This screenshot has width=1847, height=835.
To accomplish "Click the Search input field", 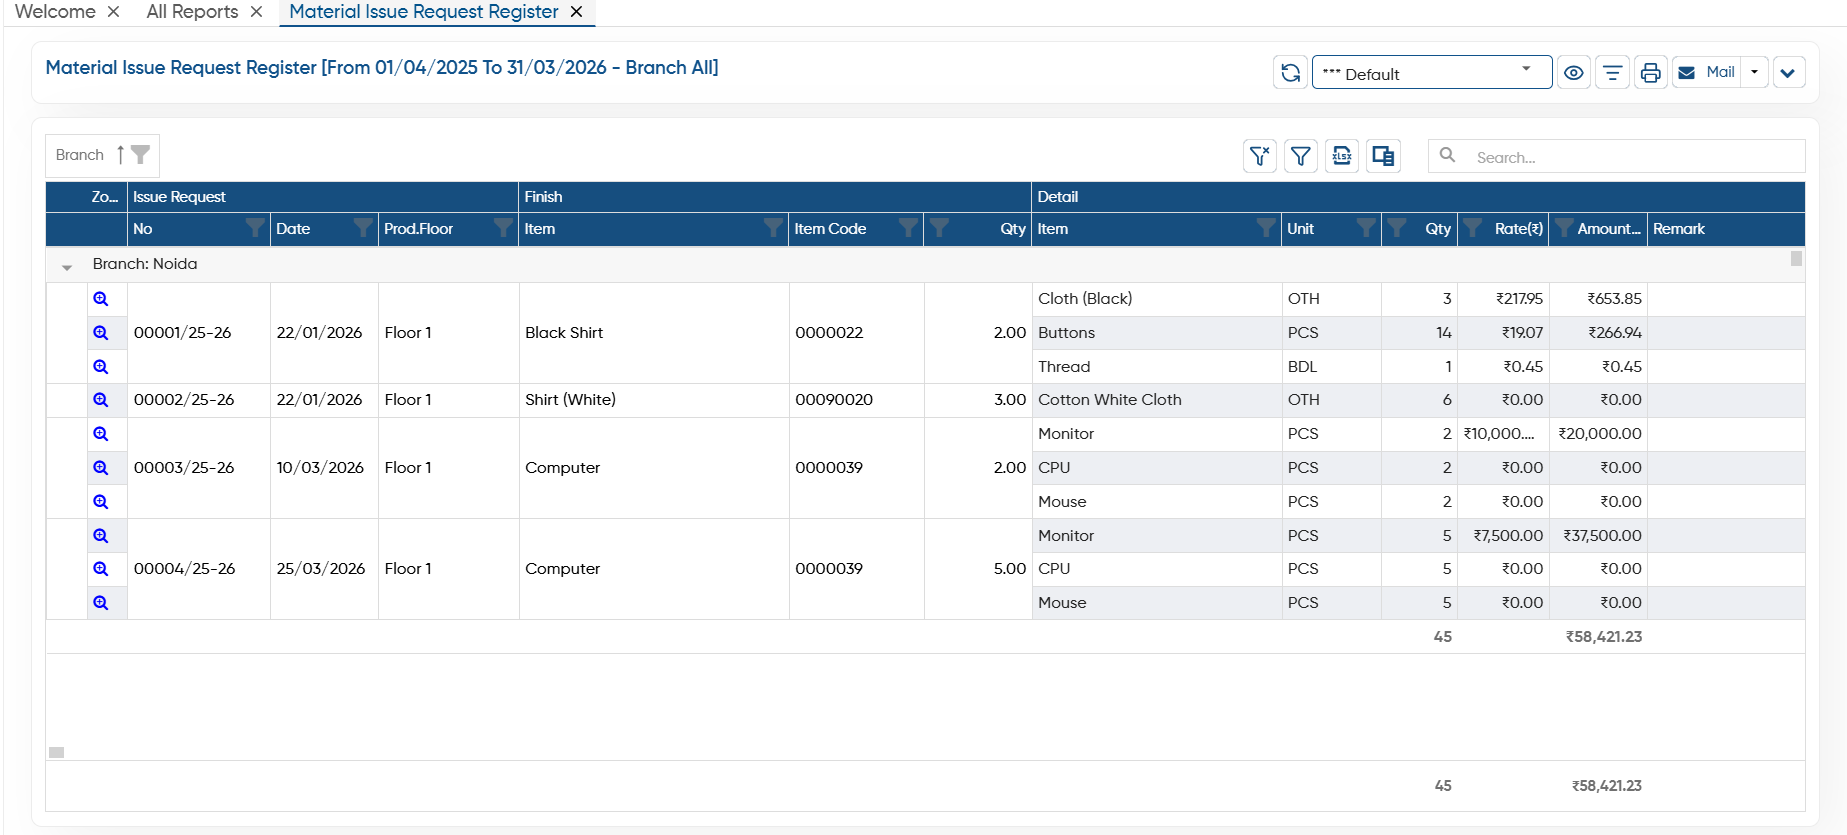I will tap(1616, 157).
